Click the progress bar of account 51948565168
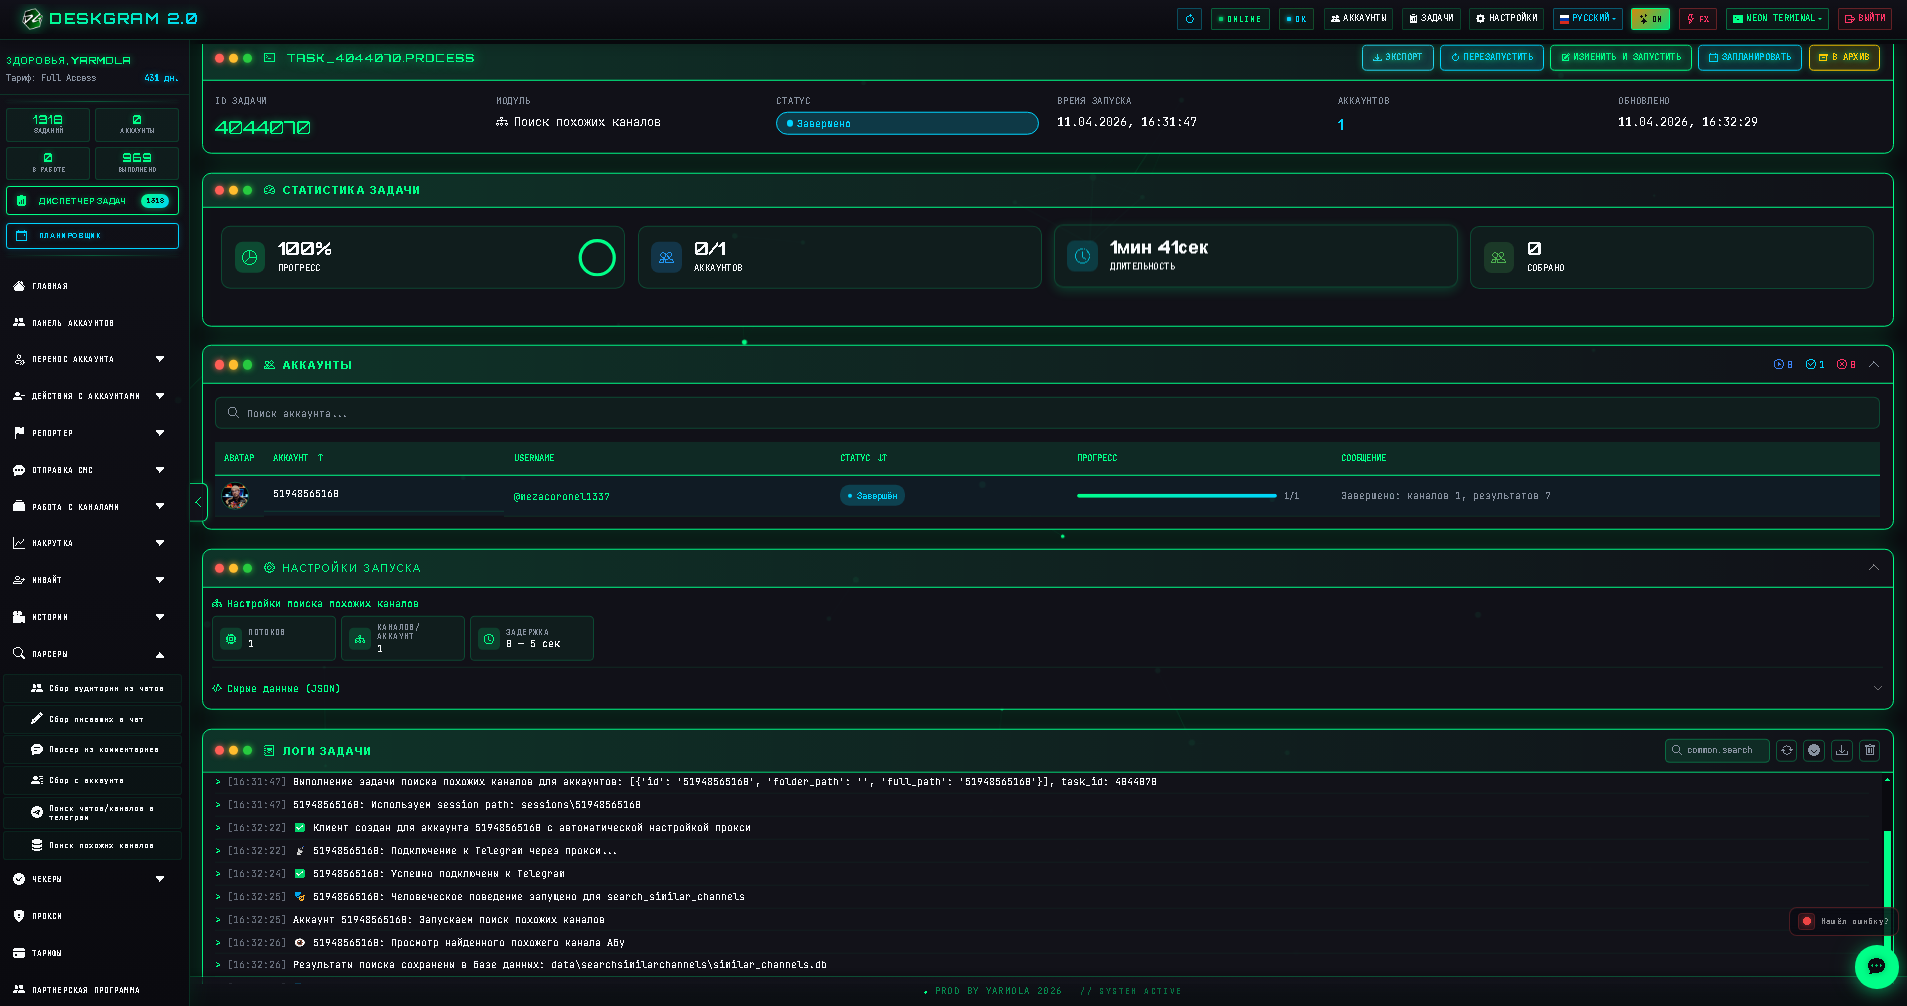Image resolution: width=1907 pixels, height=1006 pixels. (x=1177, y=496)
